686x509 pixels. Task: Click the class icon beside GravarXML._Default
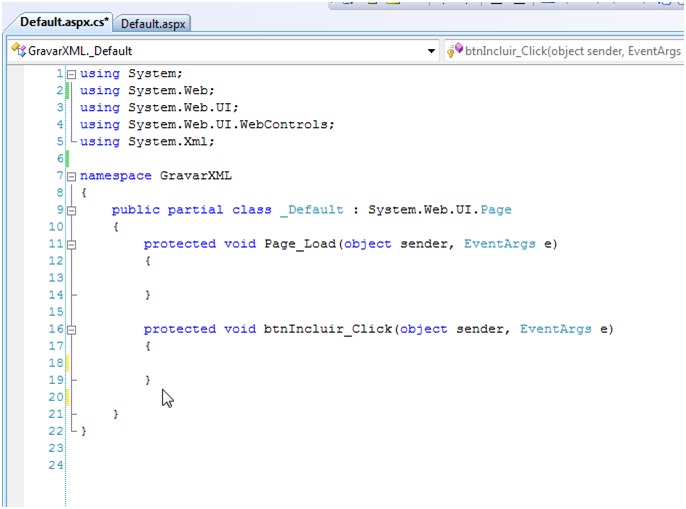(x=17, y=50)
